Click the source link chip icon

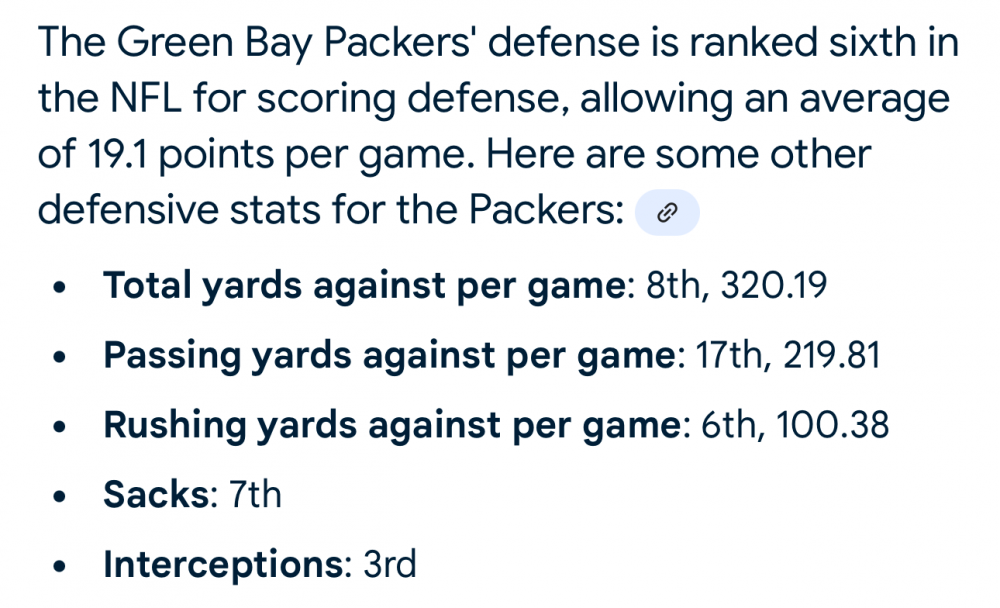click(668, 212)
